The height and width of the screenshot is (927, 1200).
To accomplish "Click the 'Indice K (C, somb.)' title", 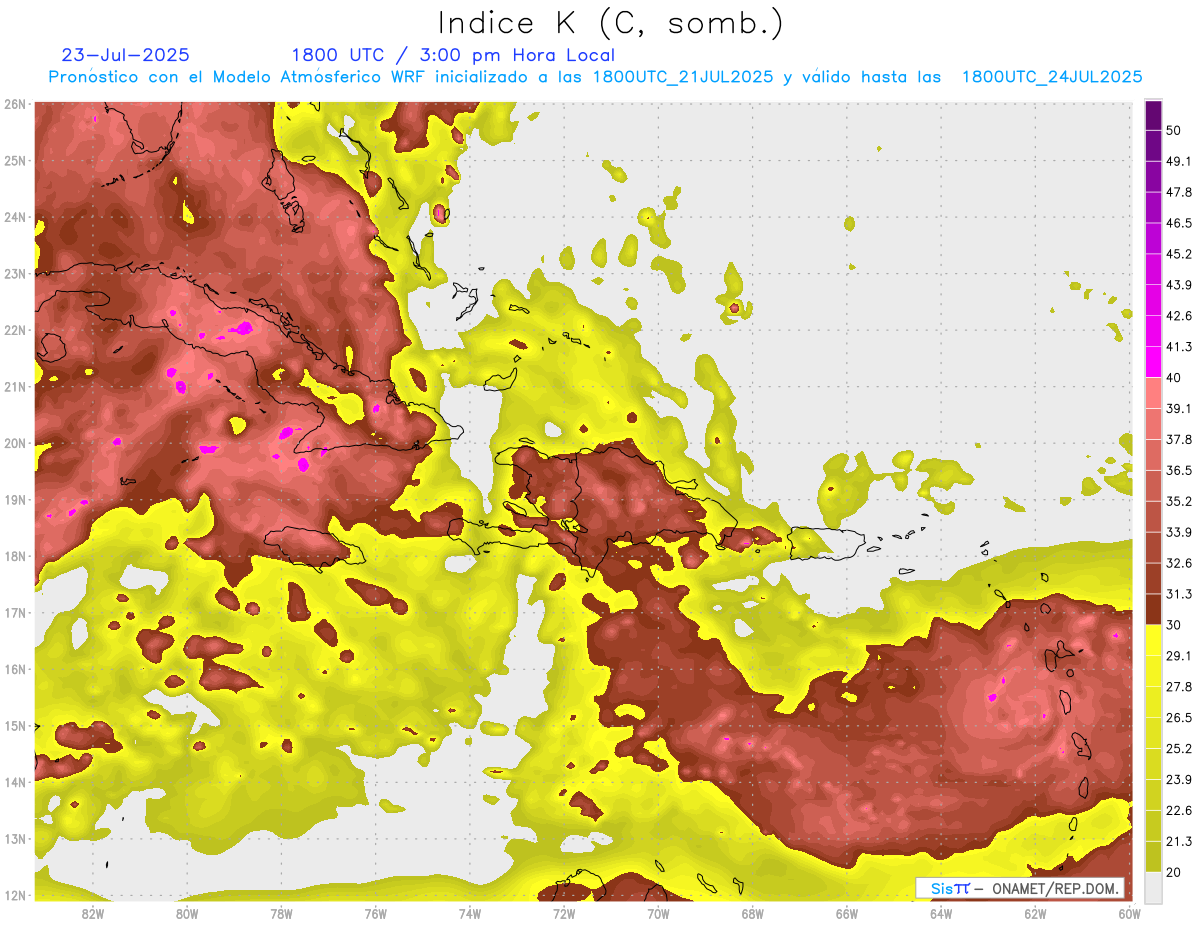I will [x=611, y=24].
